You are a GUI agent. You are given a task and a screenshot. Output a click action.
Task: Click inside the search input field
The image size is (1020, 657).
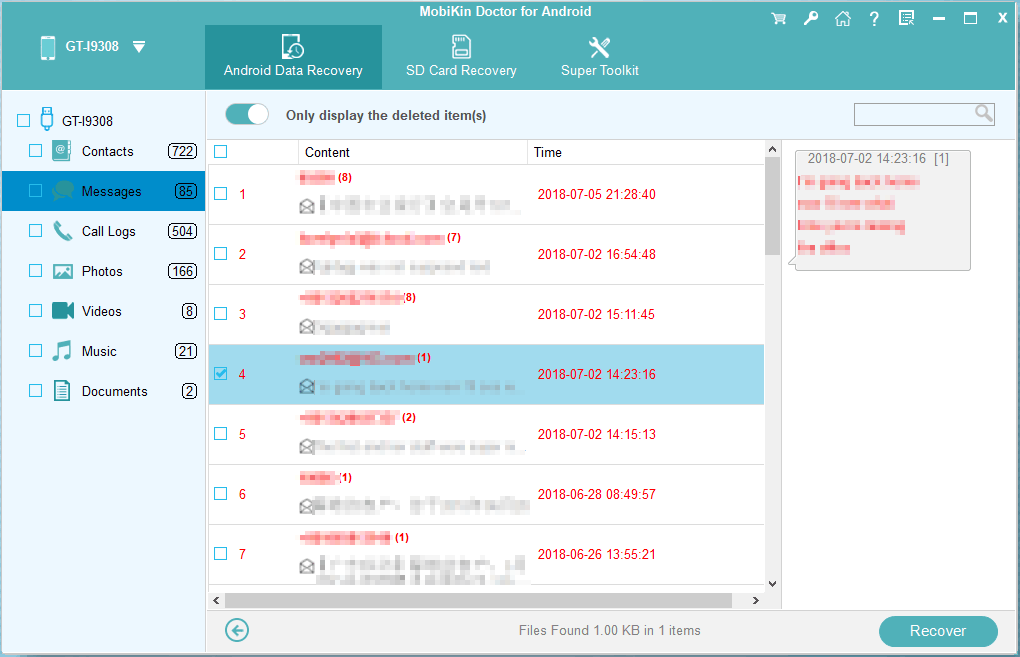point(912,114)
